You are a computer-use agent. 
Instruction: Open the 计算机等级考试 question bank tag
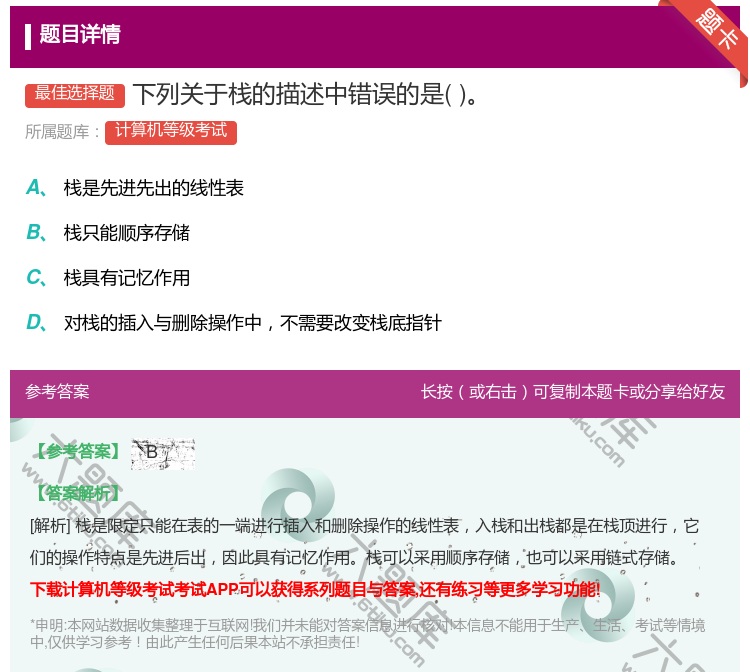(171, 132)
